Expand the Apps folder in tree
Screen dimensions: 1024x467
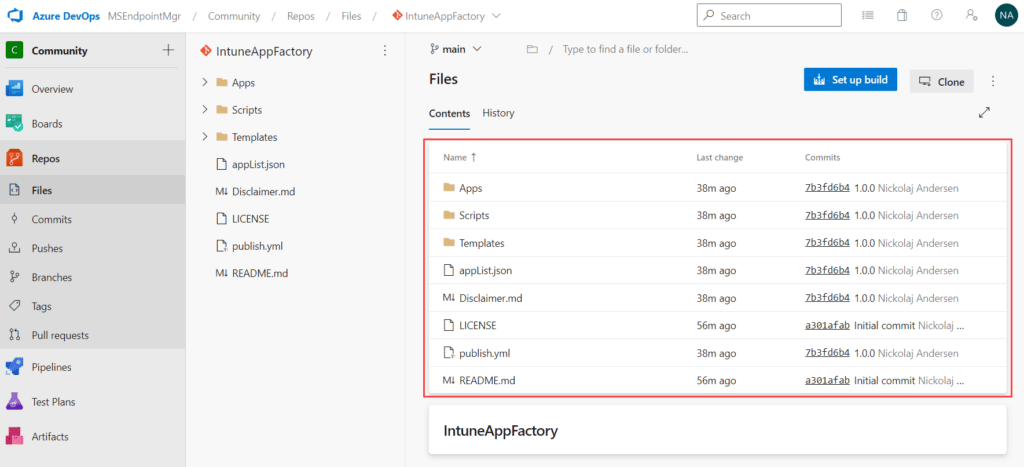[204, 82]
